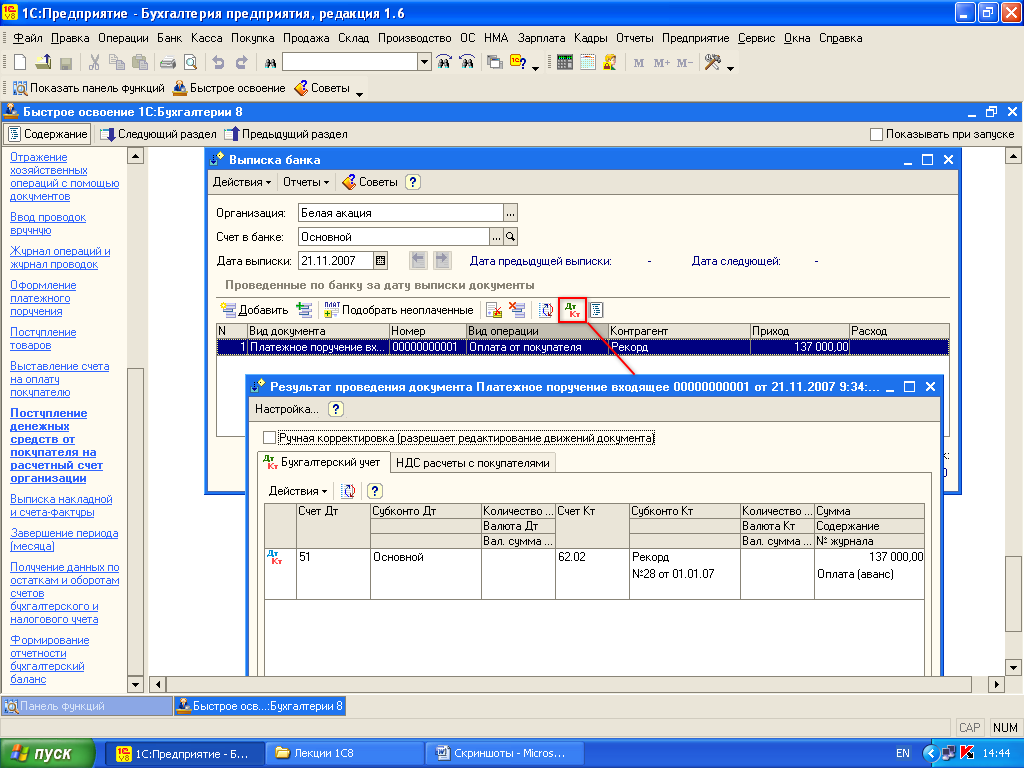Click the Print preview icon
Screen dimensions: 1024x768
click(191, 63)
